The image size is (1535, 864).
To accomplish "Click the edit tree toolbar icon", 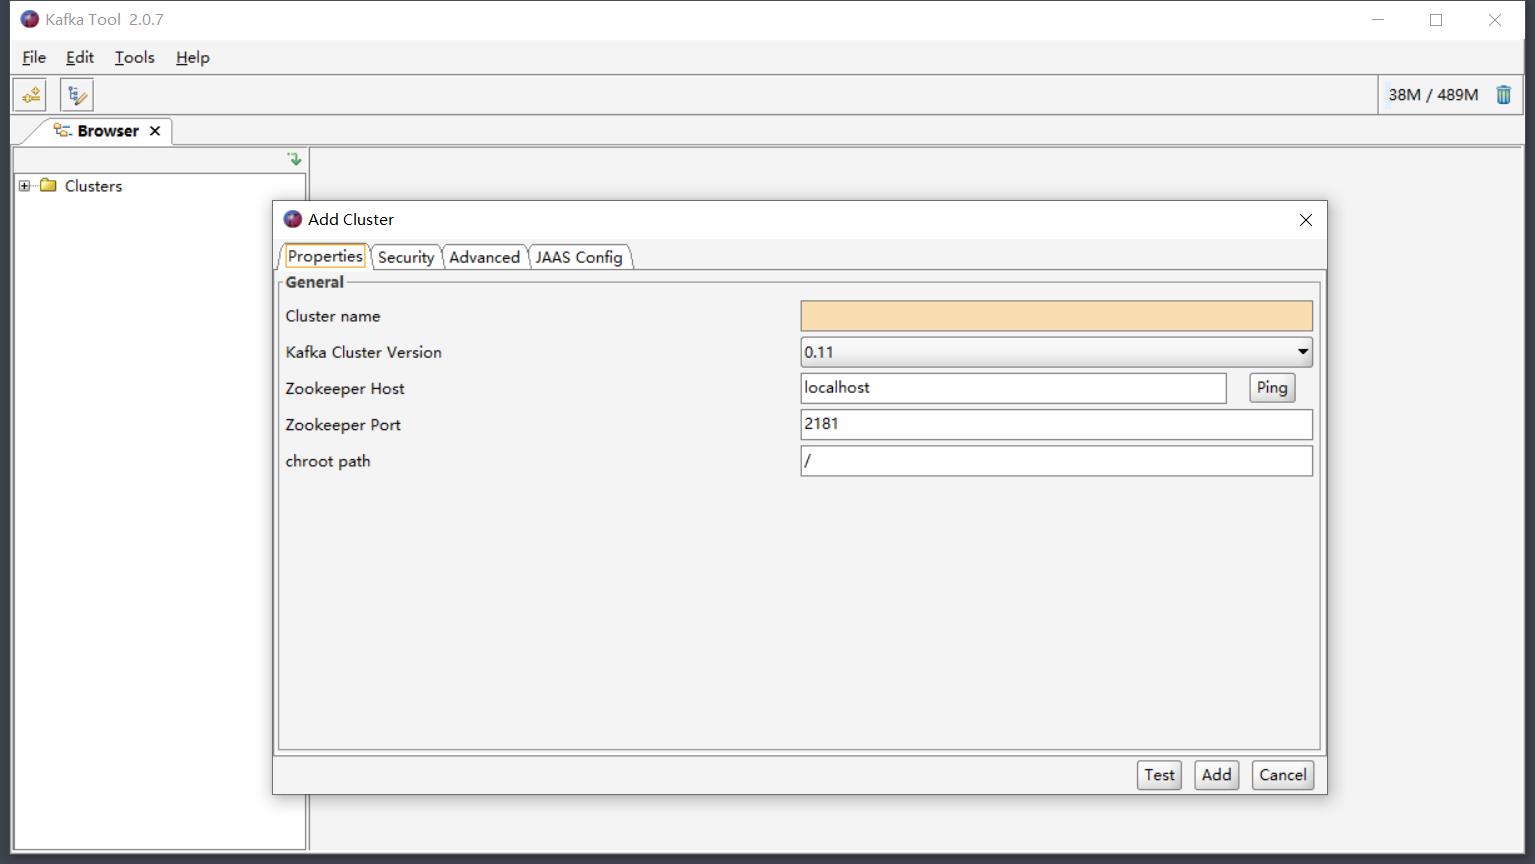I will click(77, 95).
